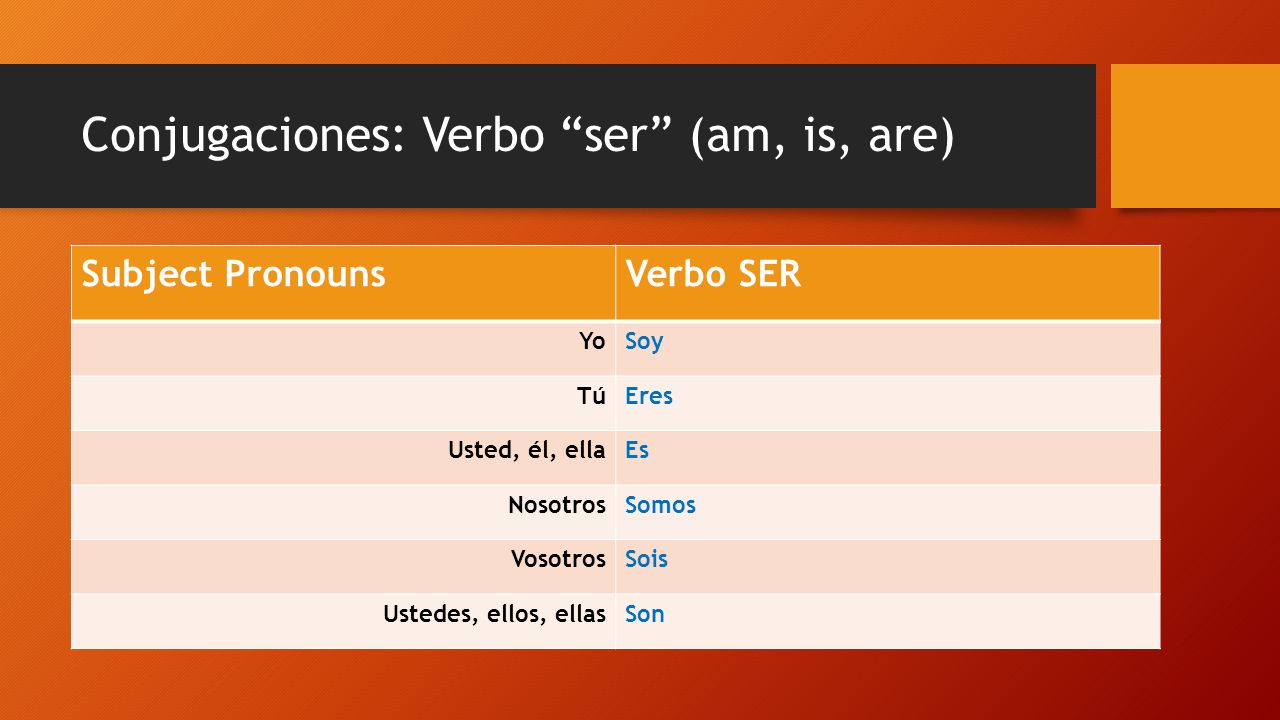The height and width of the screenshot is (720, 1280).
Task: Click the Tú pronoun cell
Action: (x=343, y=403)
